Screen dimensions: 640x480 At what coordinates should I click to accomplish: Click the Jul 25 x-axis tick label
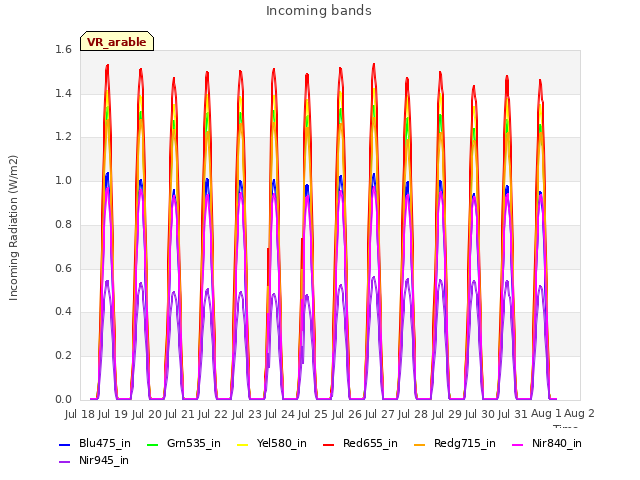(313, 414)
